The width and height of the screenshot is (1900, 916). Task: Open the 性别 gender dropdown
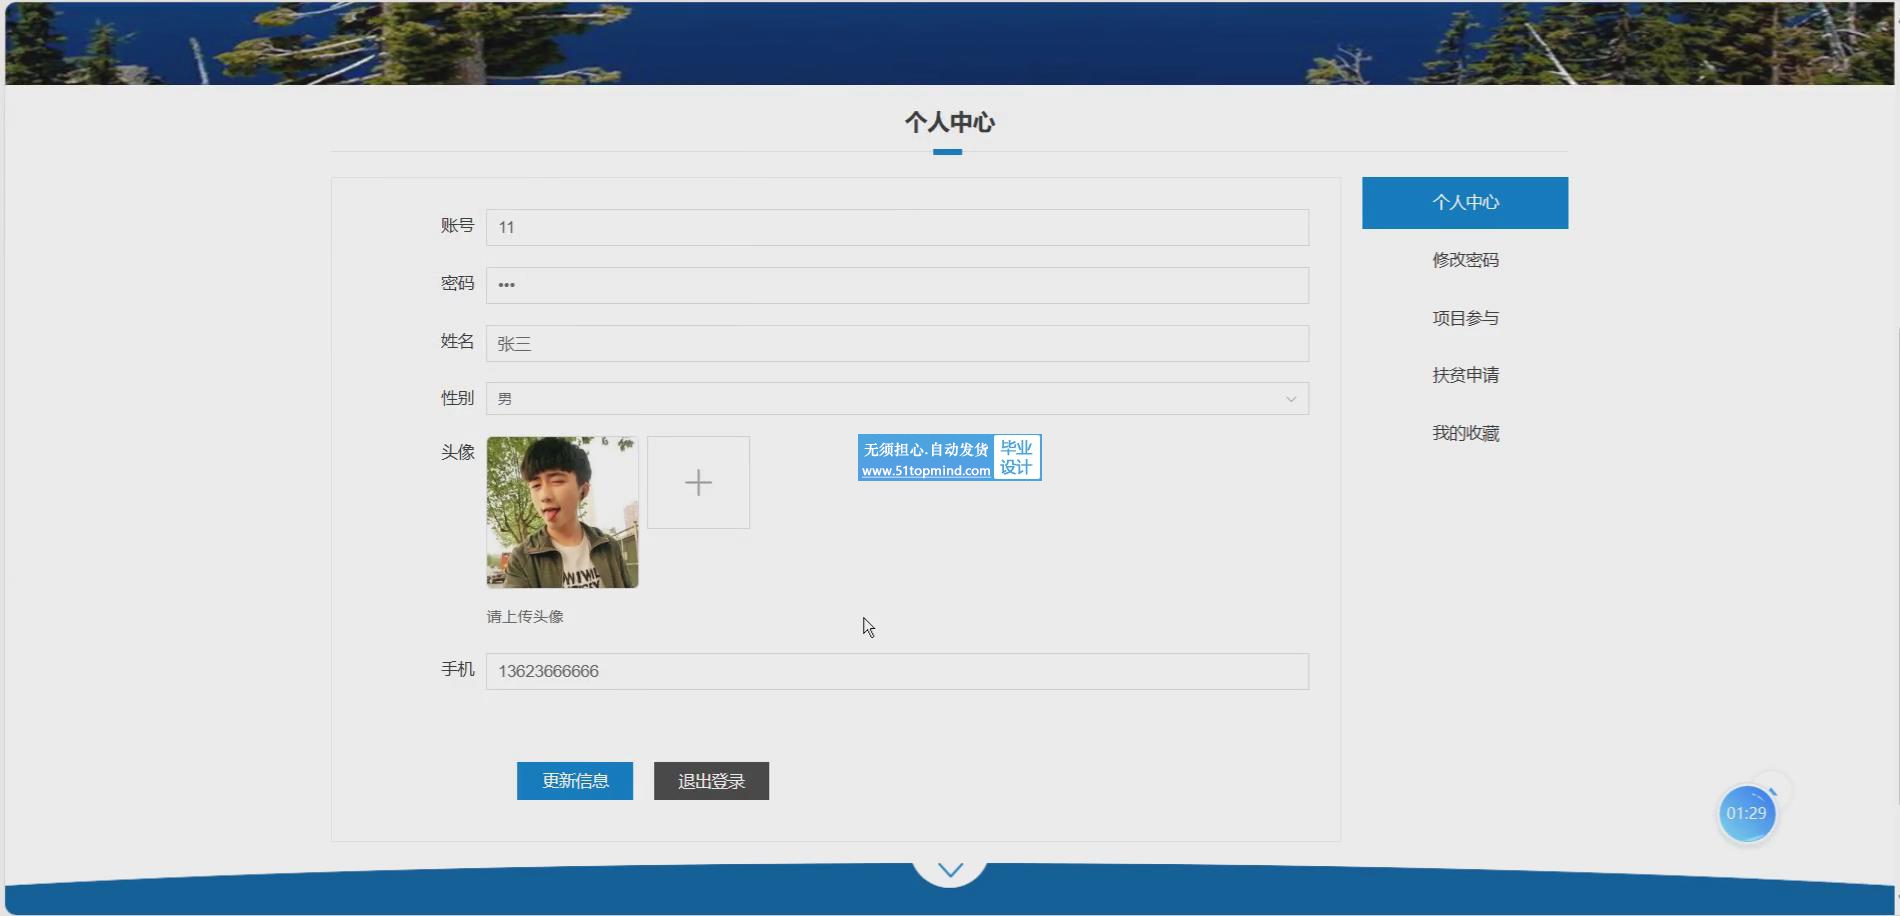896,399
